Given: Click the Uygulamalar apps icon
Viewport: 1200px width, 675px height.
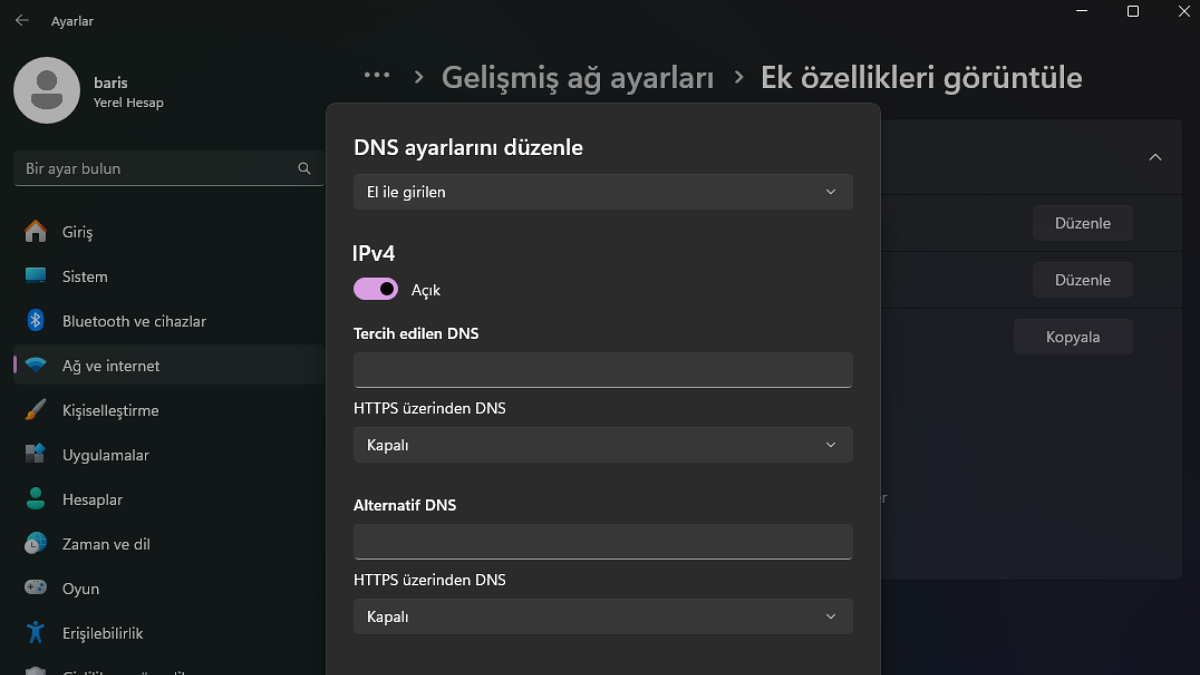Looking at the screenshot, I should click(x=33, y=454).
